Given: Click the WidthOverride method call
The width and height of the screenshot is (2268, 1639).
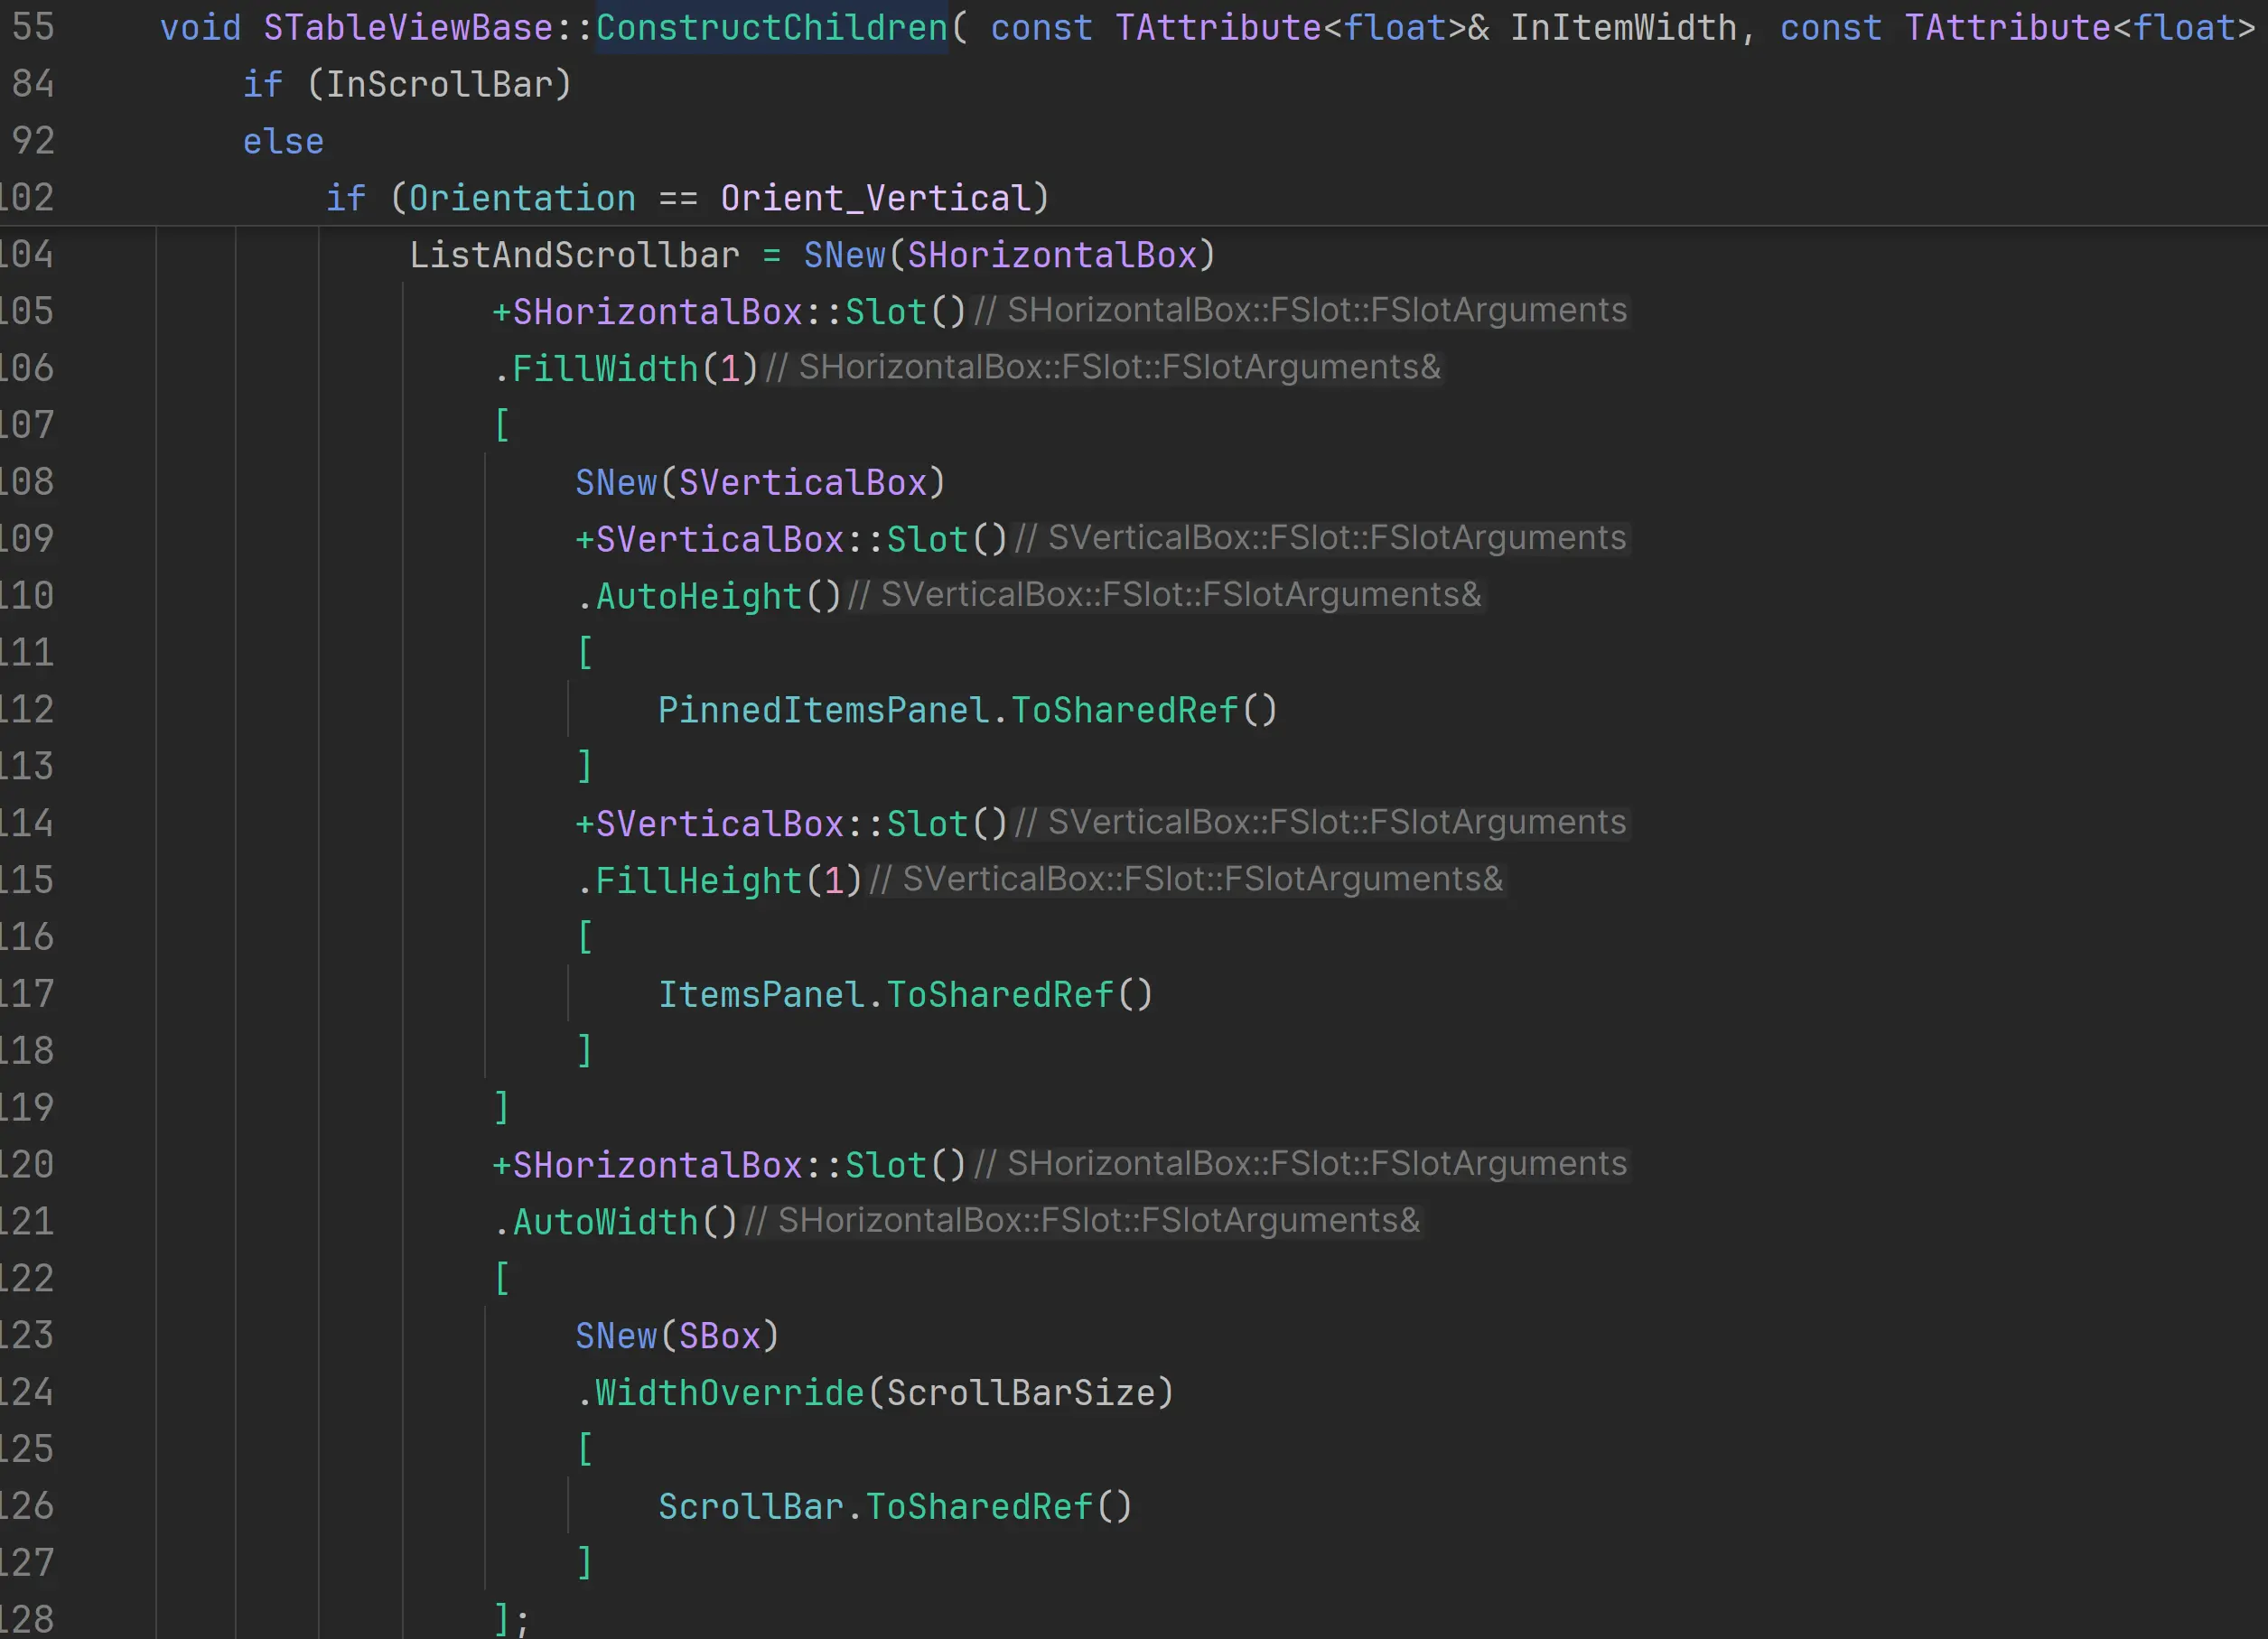Looking at the screenshot, I should point(729,1393).
